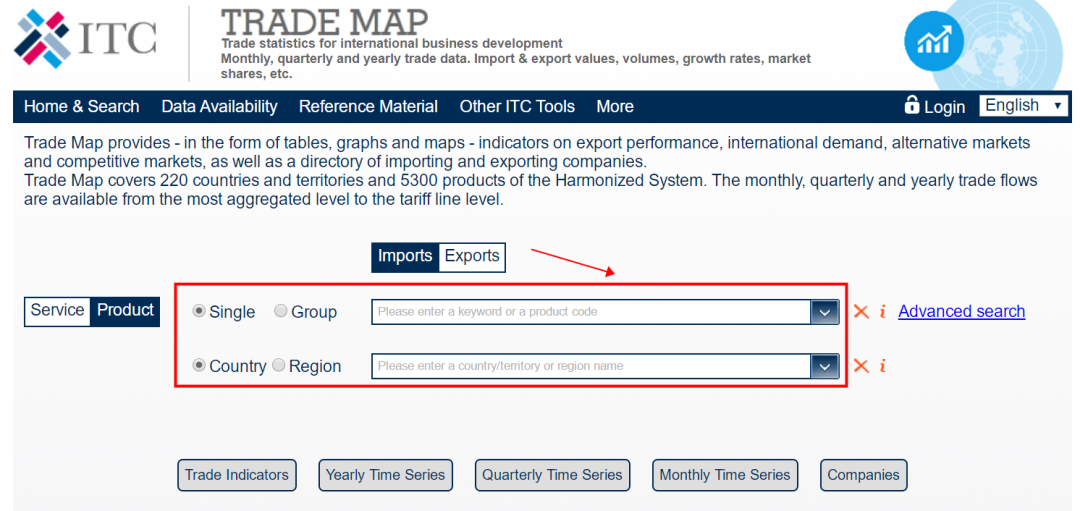Open Other ITC Tools menu

coord(517,107)
